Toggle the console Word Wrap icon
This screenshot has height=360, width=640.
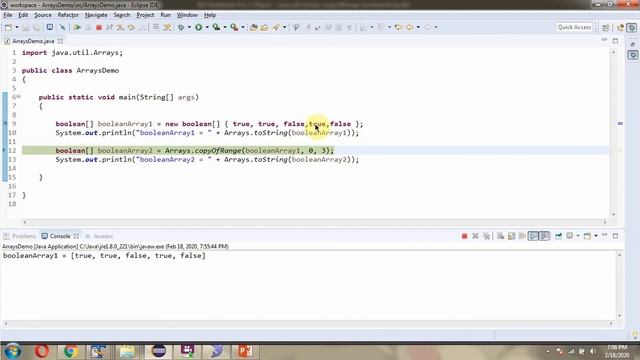click(522, 236)
